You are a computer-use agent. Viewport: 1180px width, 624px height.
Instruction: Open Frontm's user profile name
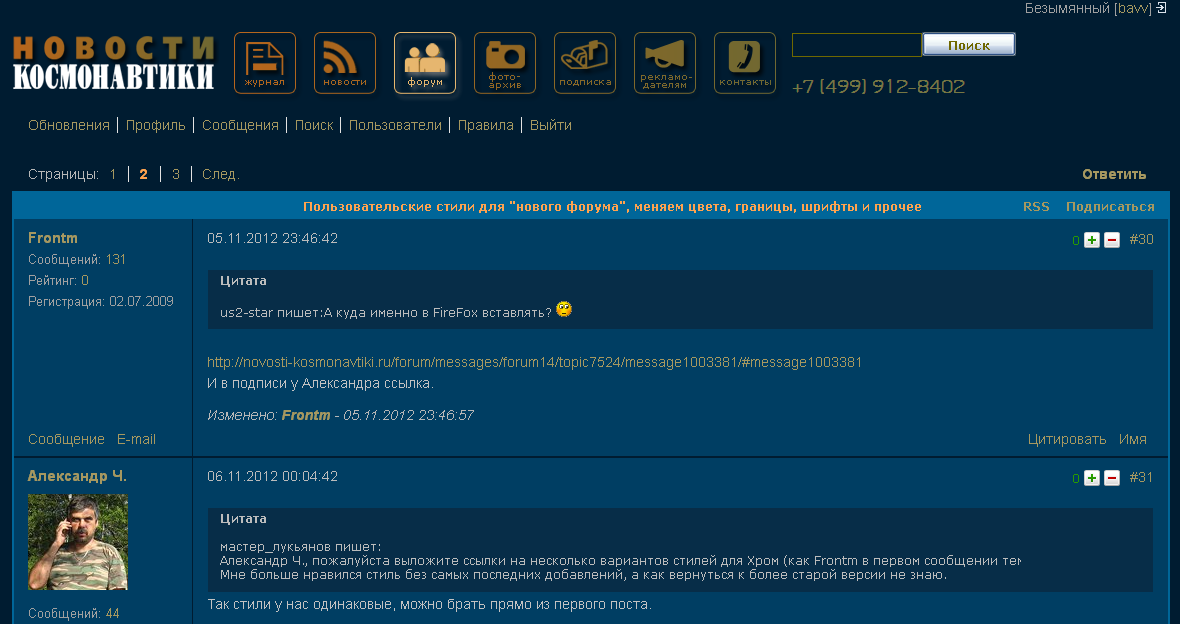[x=53, y=238]
